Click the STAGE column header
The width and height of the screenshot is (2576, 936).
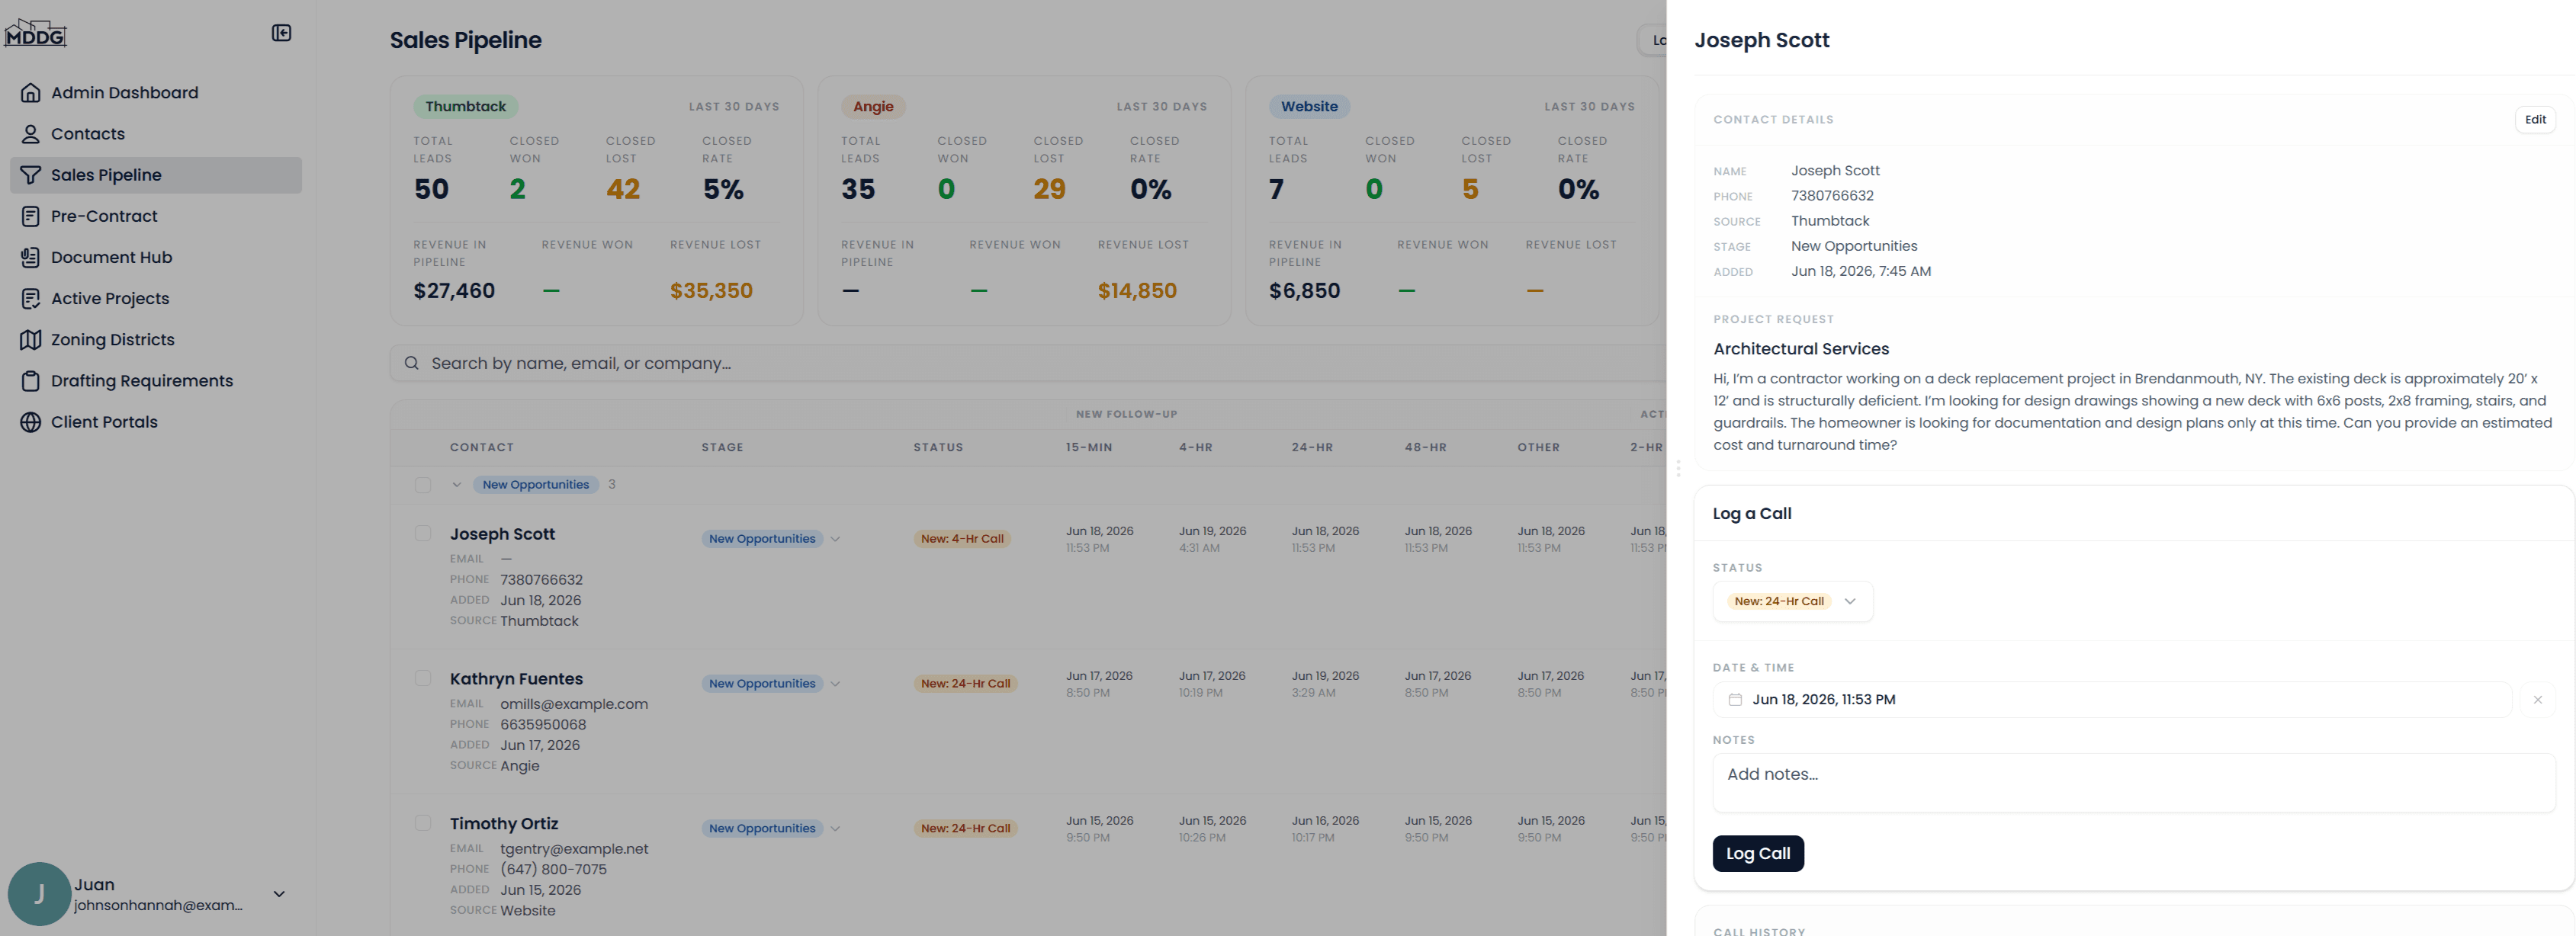[722, 448]
